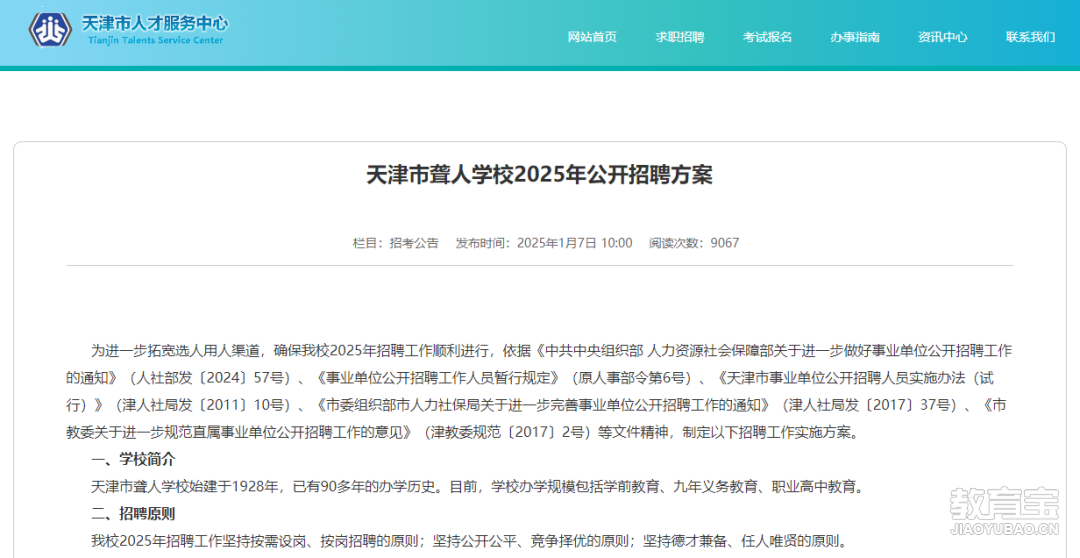Click the paragraph line starting 为进一步拓宽选人用人渠道
Image resolution: width=1080 pixels, height=558 pixels.
(551, 351)
